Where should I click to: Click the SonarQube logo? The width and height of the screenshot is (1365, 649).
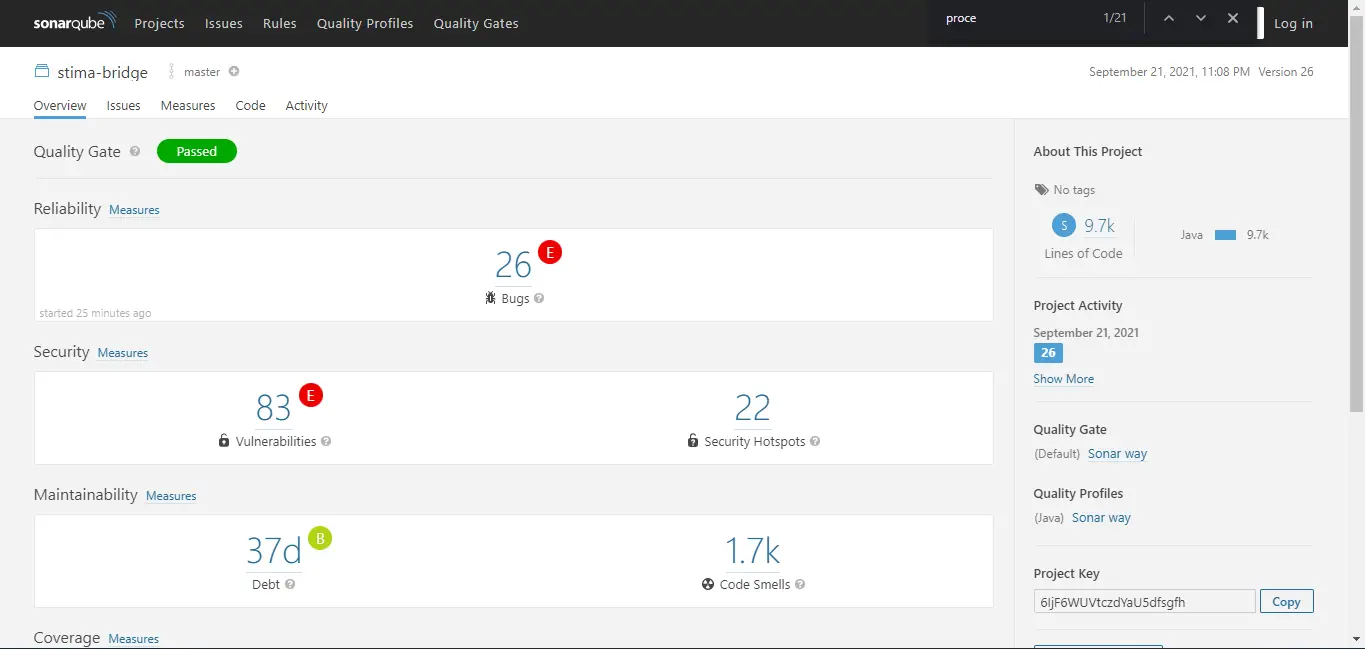click(74, 22)
